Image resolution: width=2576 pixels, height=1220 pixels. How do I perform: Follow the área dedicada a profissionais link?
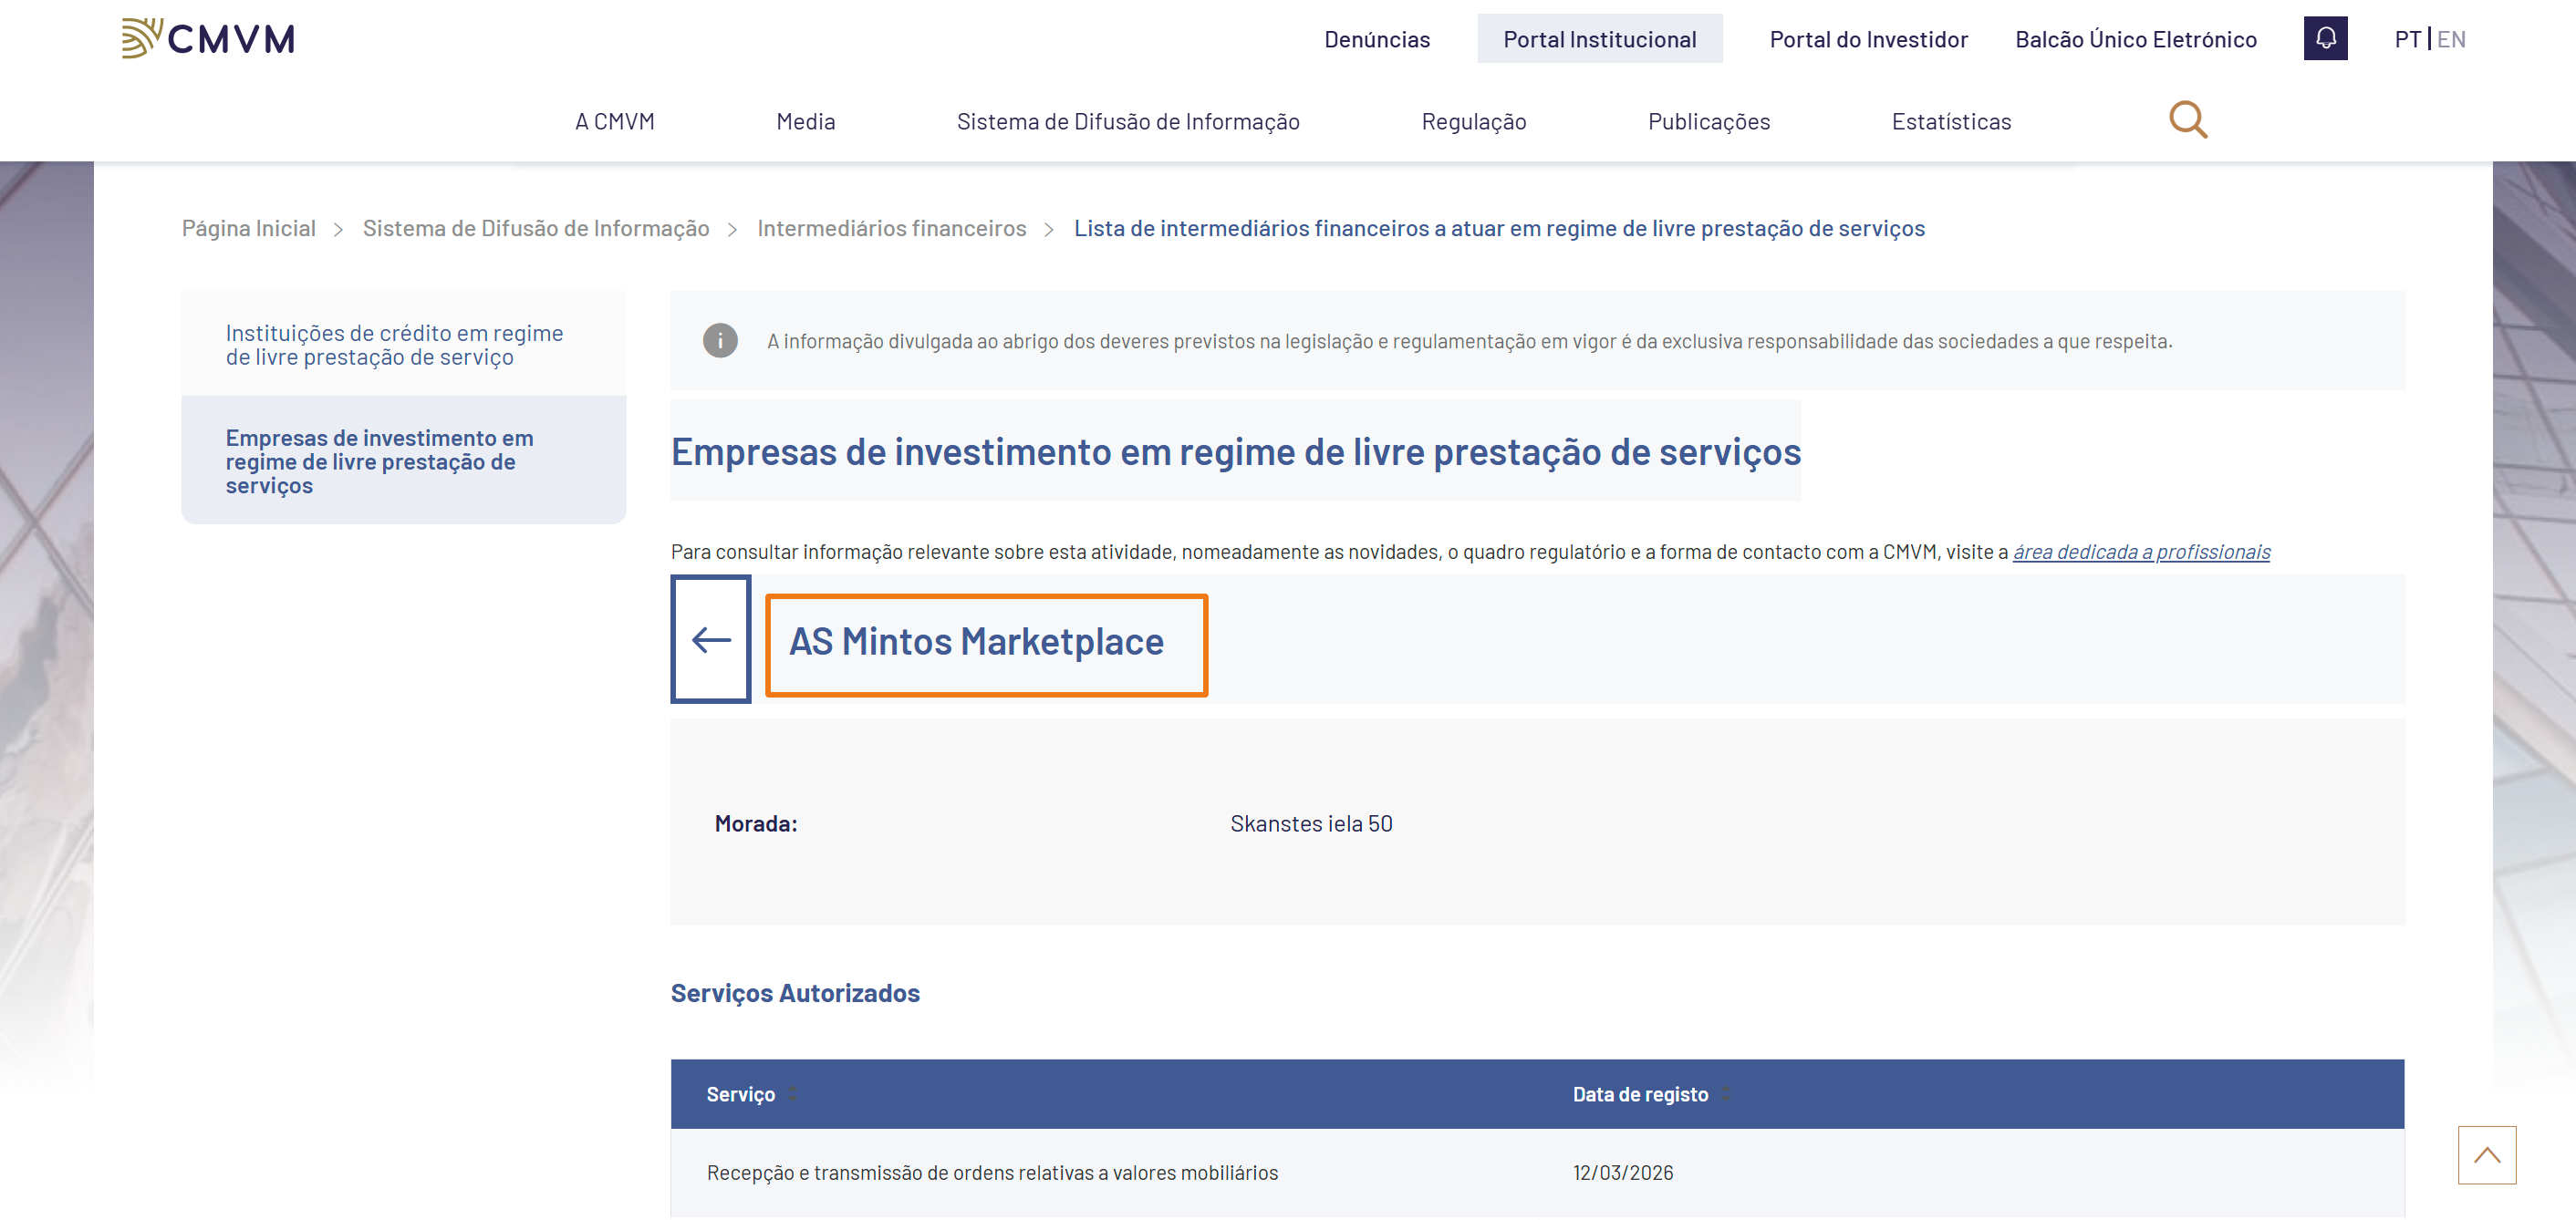[2141, 551]
